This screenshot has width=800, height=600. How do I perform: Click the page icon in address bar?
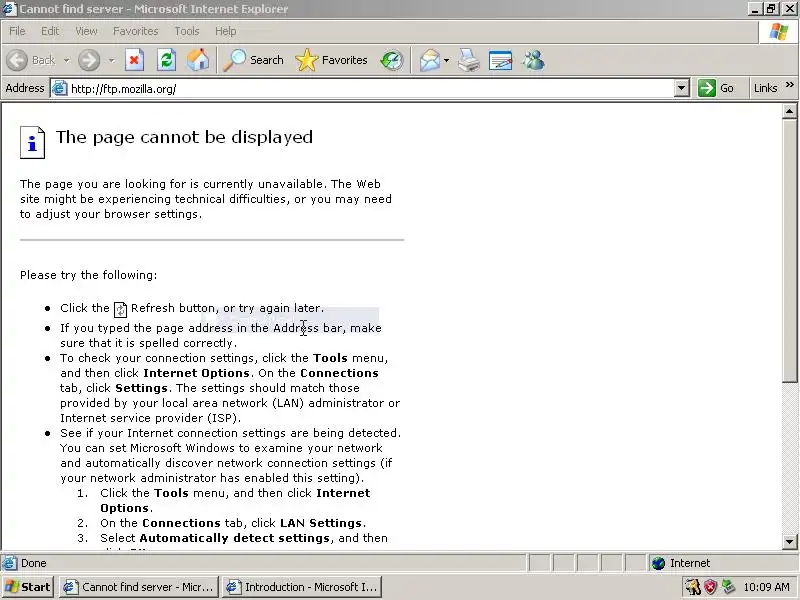[60, 88]
